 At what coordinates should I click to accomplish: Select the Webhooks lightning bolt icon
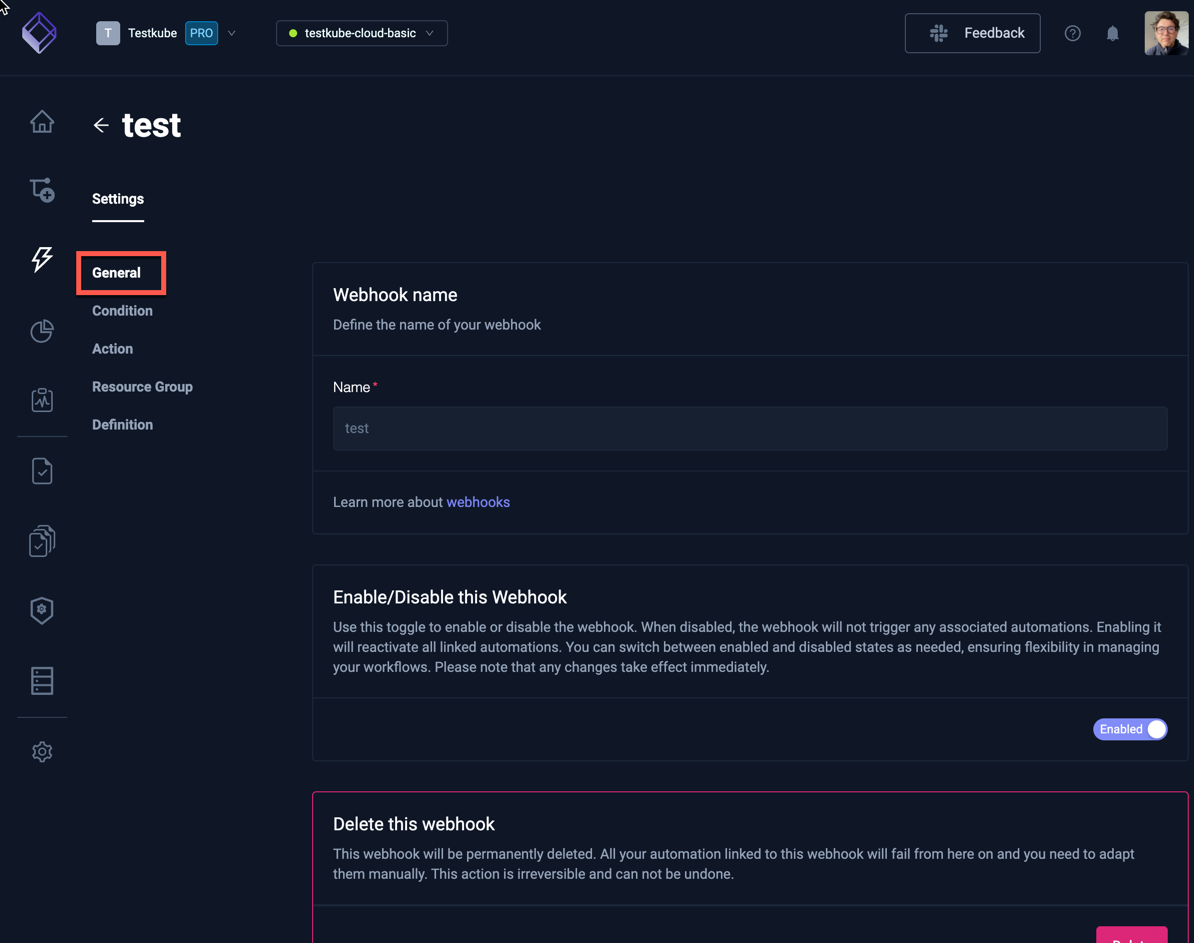42,259
